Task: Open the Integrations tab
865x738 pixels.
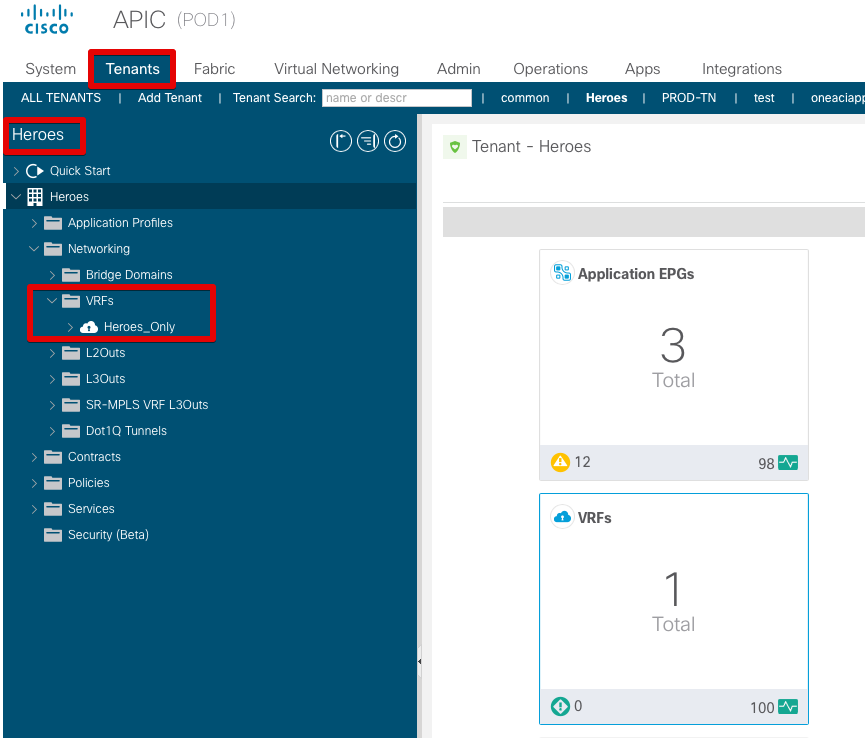Action: coord(742,69)
